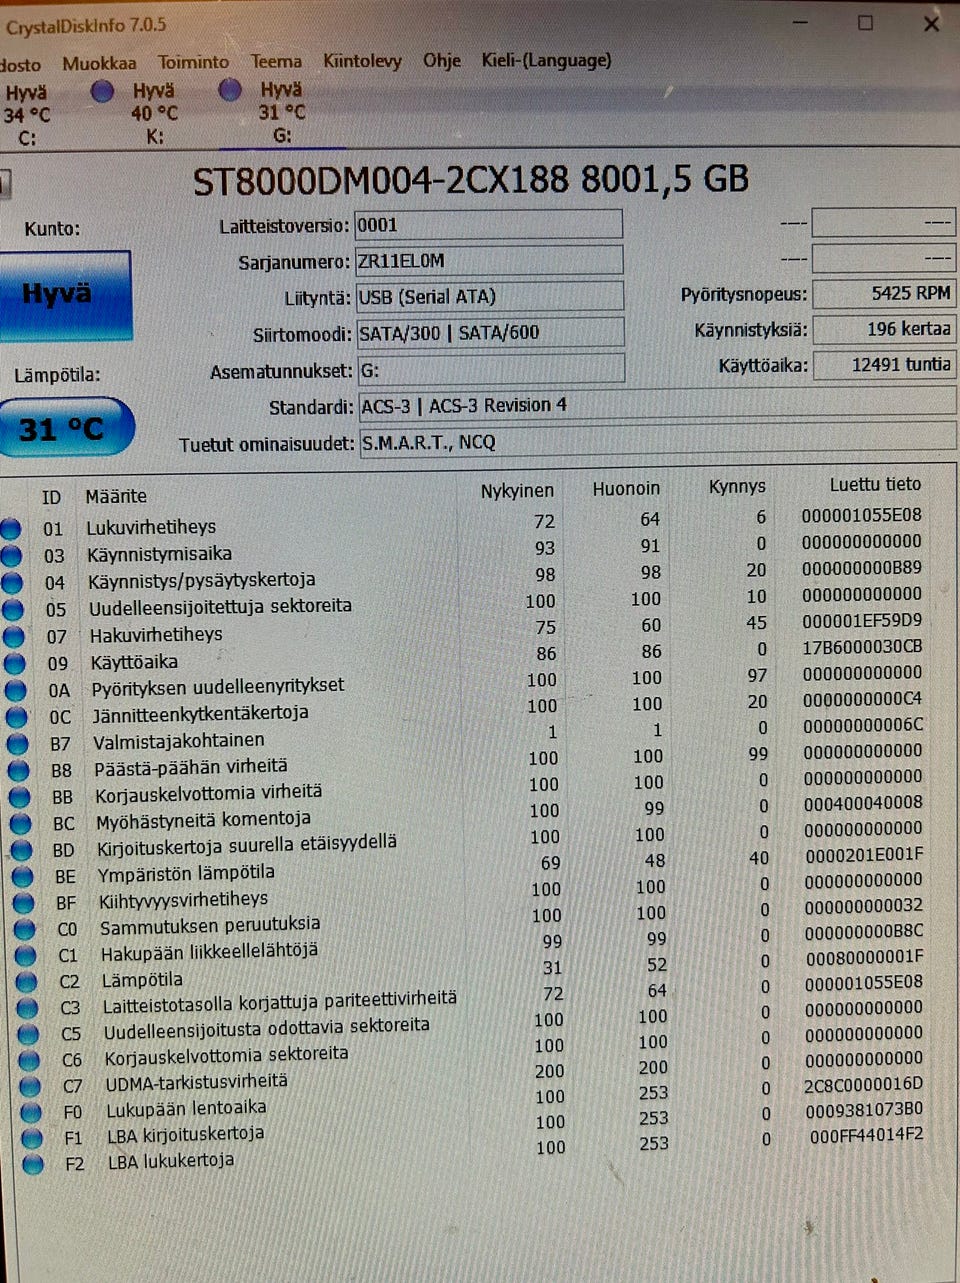This screenshot has height=1283, width=960.
Task: Click status dot of Uudelleensijoitettuja sektoreita row
Action: 13,609
